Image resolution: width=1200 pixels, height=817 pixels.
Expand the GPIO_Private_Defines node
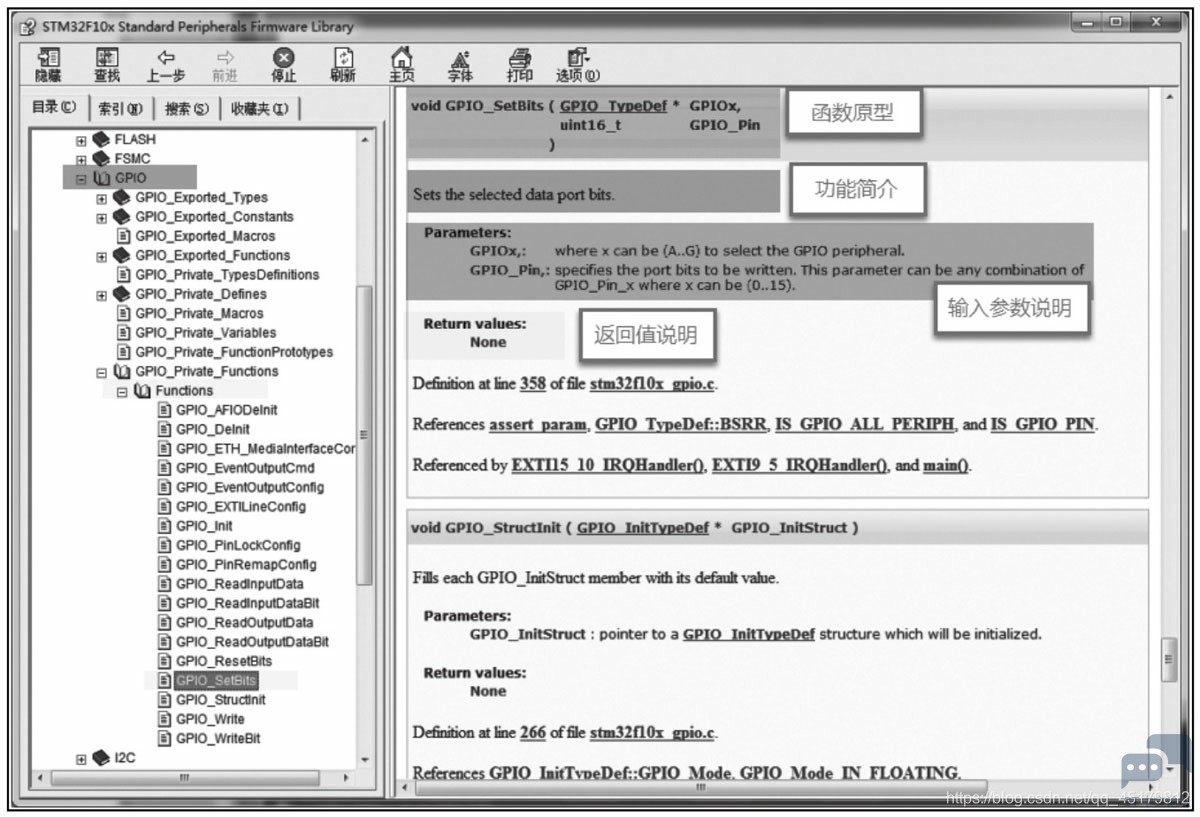coord(102,295)
